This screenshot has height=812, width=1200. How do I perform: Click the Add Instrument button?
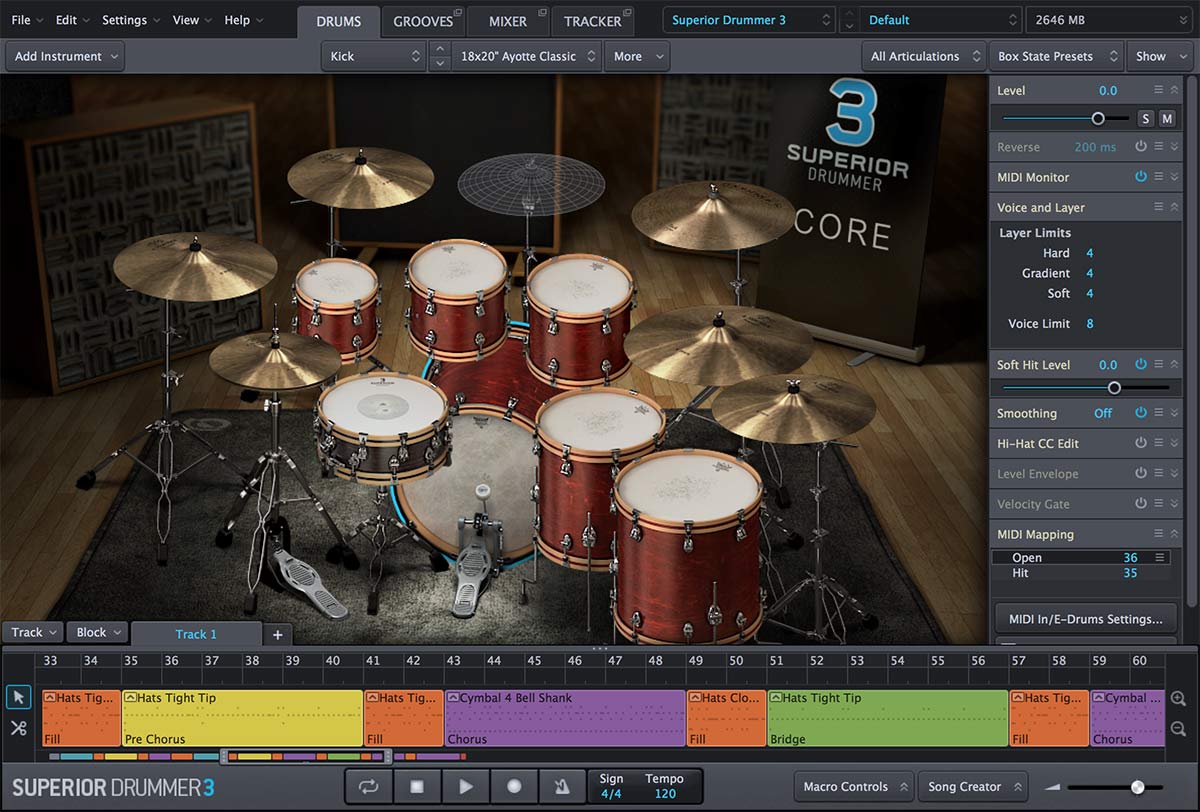click(x=65, y=56)
